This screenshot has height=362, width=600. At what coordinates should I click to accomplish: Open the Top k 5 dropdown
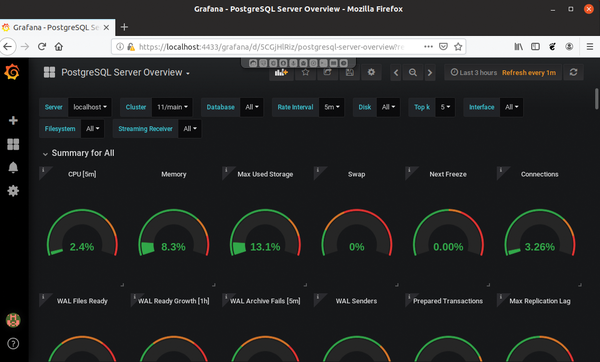point(445,107)
